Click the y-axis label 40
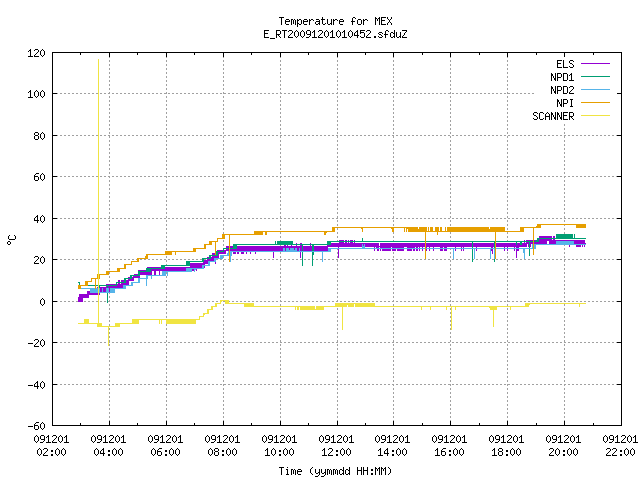The height and width of the screenshot is (480, 640). click(x=39, y=219)
